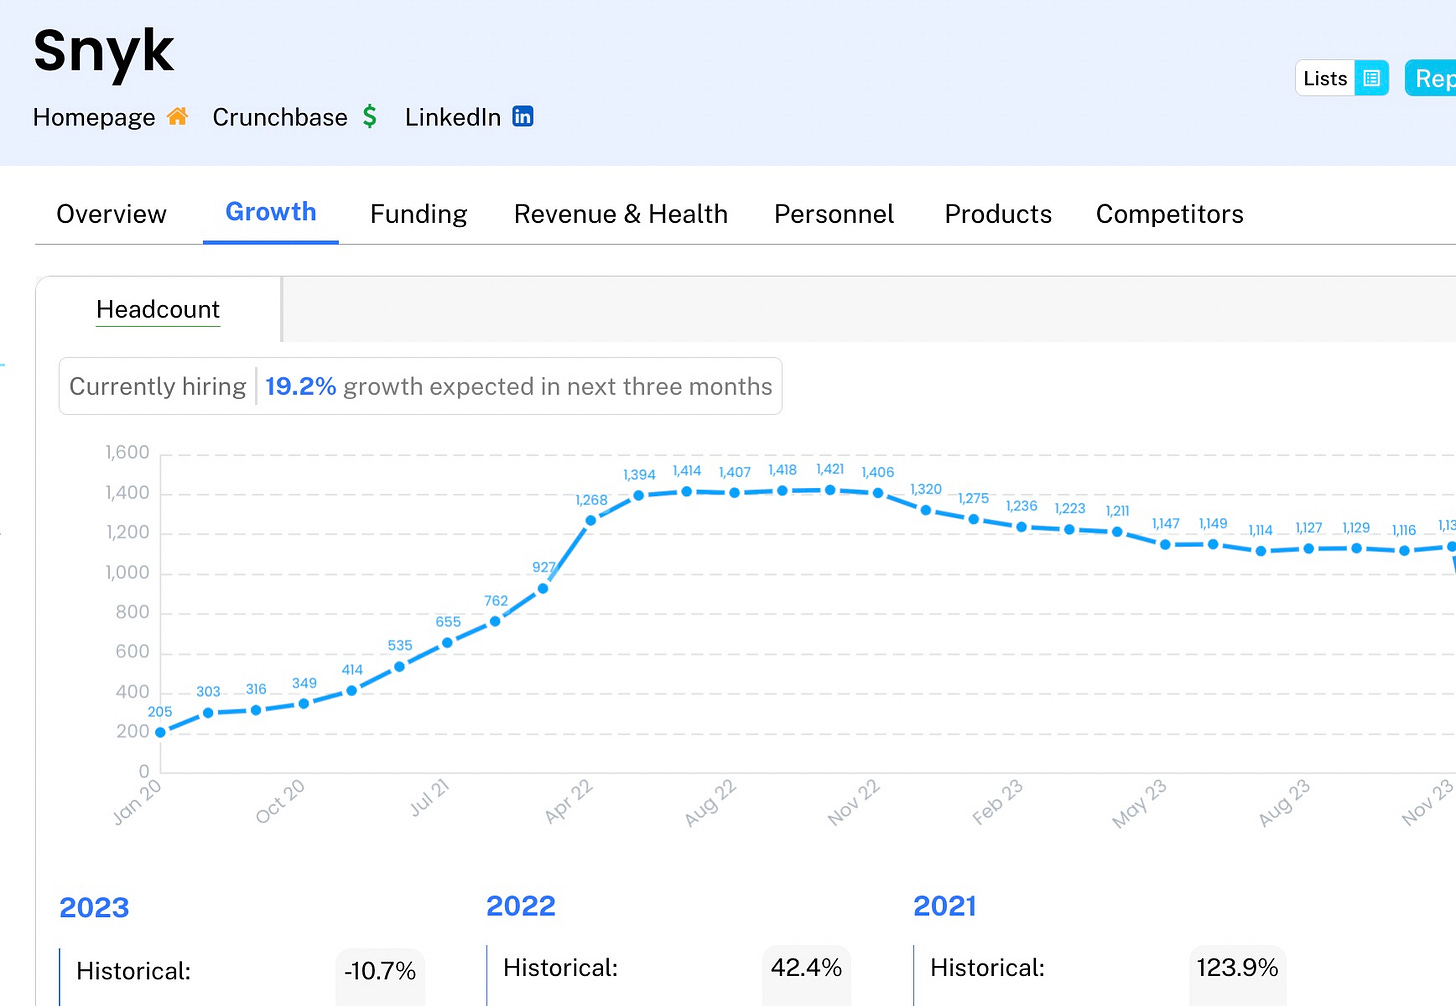Viewport: 1456px width, 1006px height.
Task: Click the chart point labeled 1,127
Action: 1309,548
